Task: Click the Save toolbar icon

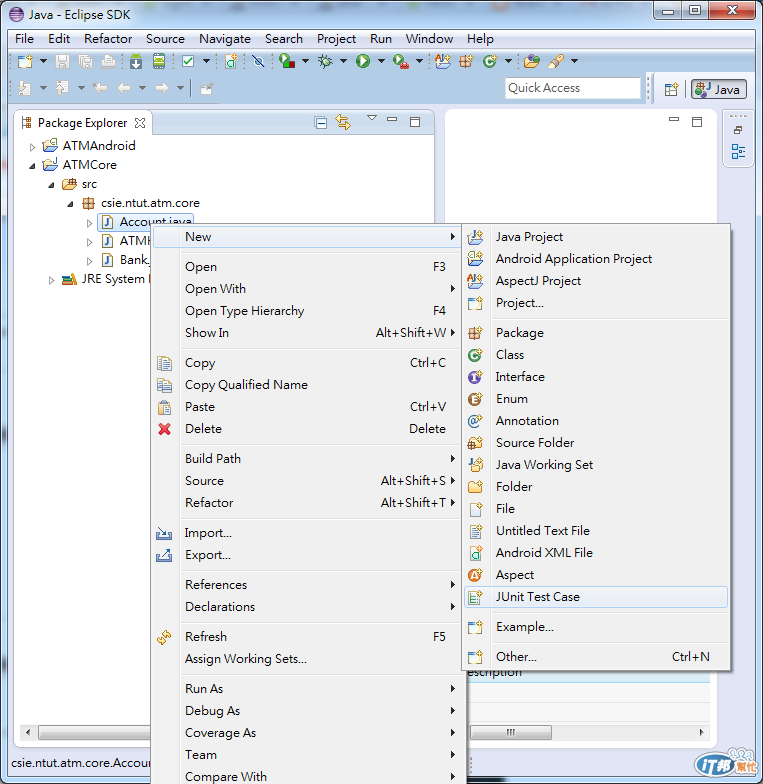Action: (62, 61)
